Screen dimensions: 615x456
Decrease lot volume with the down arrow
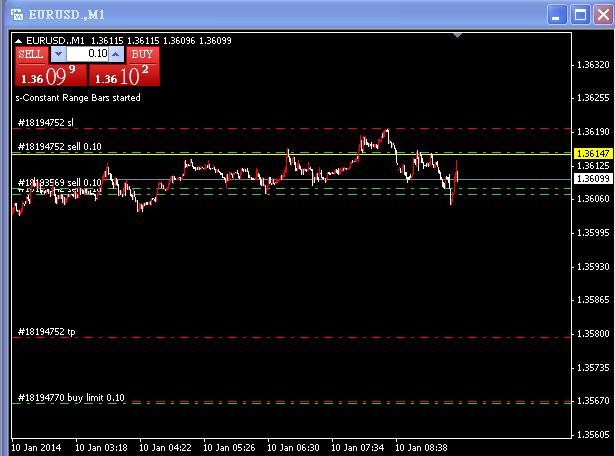coord(58,54)
